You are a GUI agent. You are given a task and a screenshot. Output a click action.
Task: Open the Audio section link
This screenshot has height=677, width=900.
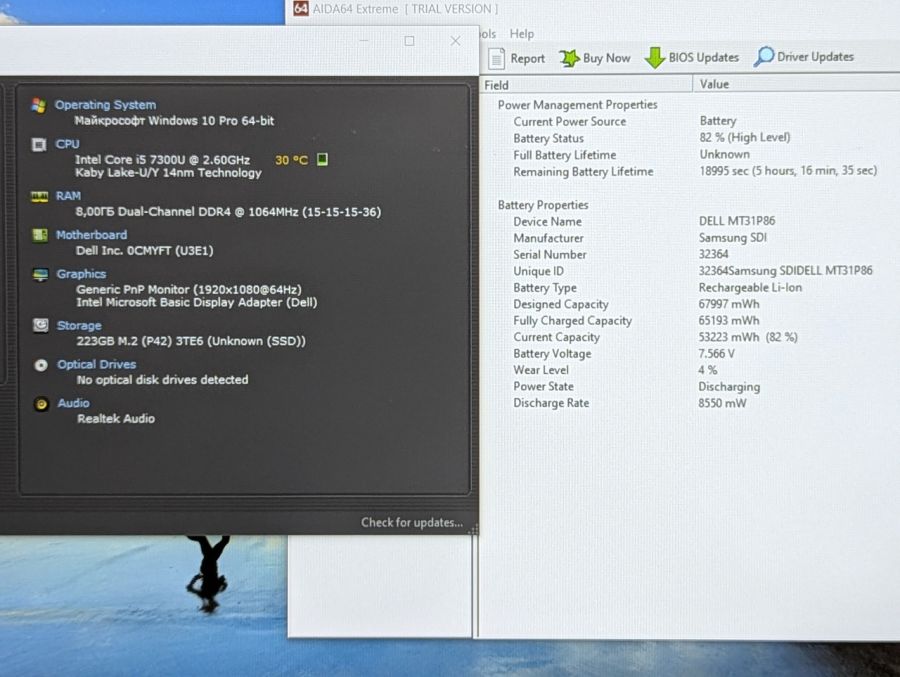pos(73,403)
